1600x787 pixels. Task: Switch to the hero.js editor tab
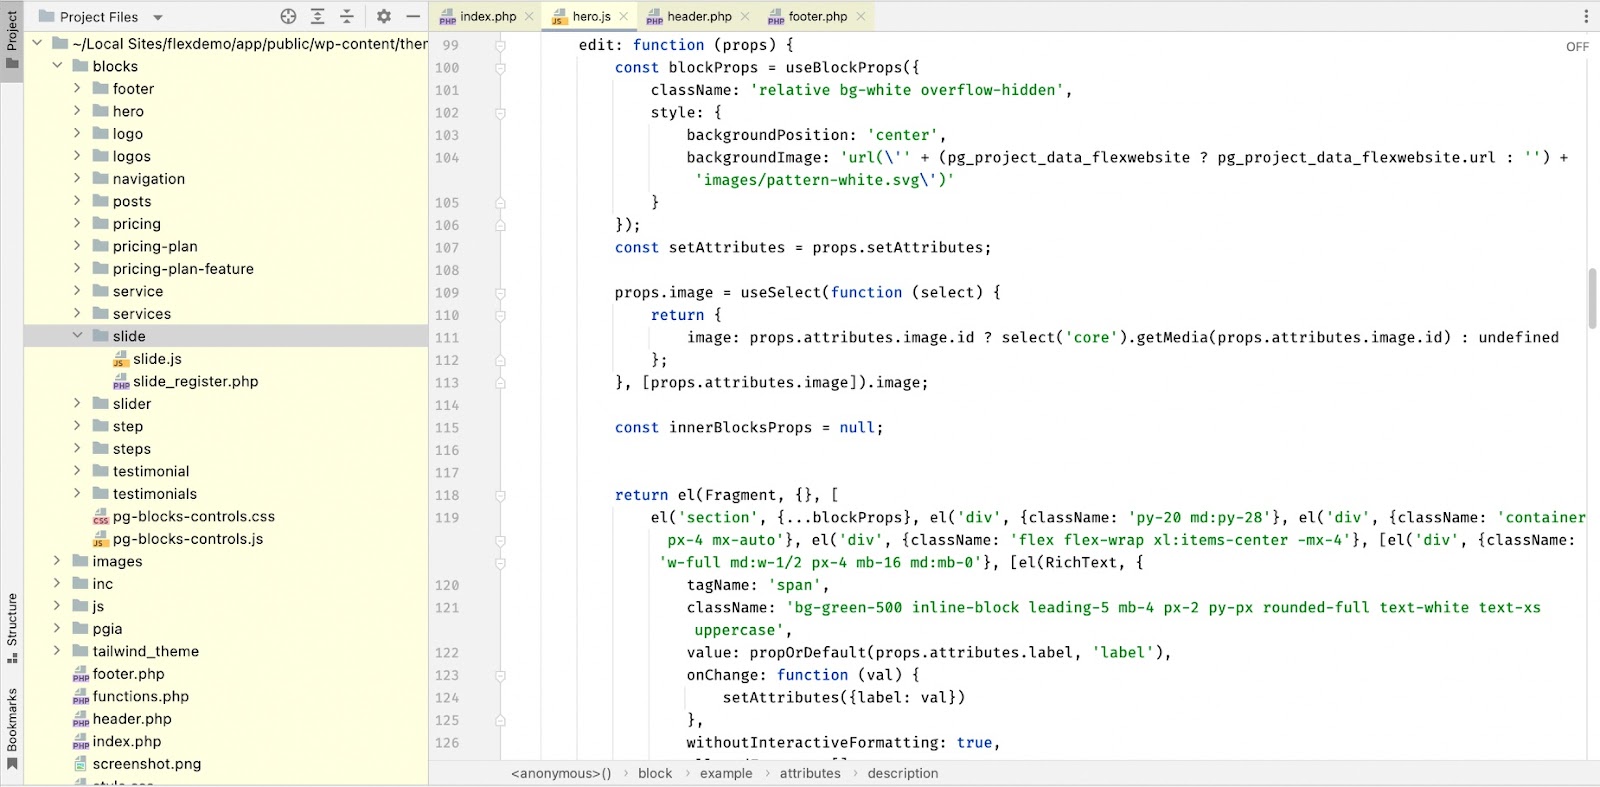pos(591,16)
